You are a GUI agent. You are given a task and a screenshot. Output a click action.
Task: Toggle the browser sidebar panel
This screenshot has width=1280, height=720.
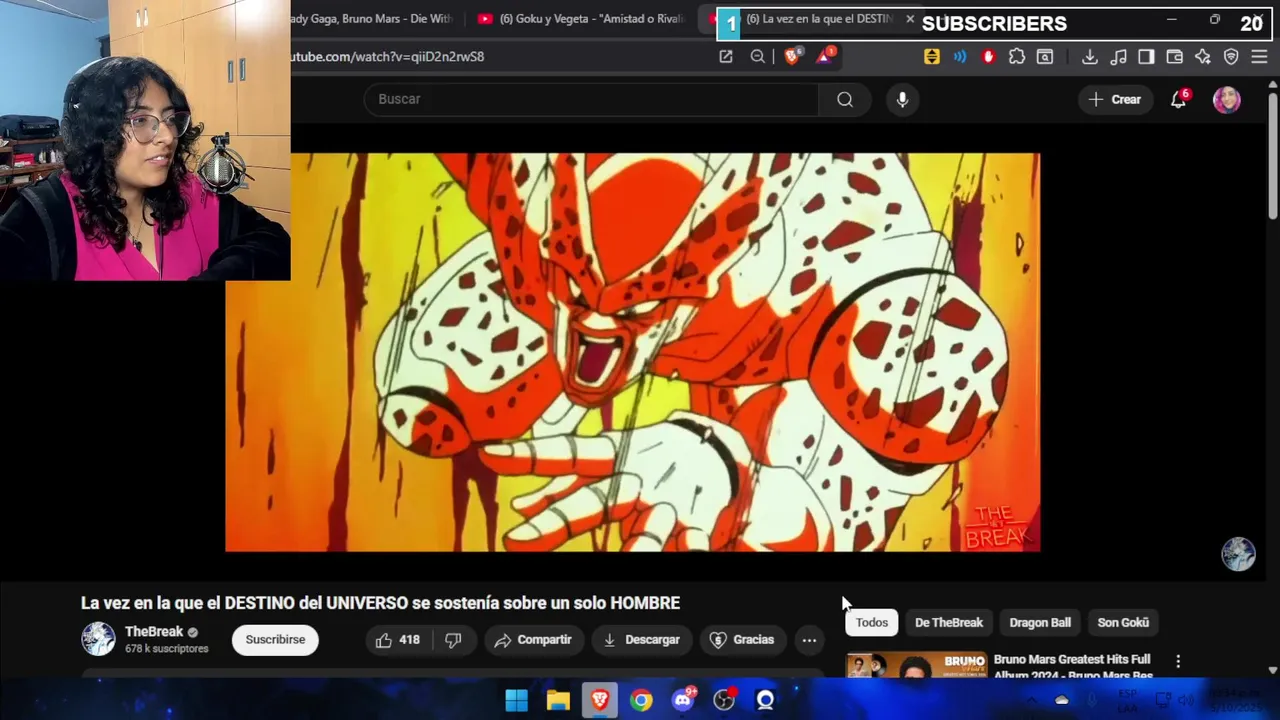(1146, 57)
